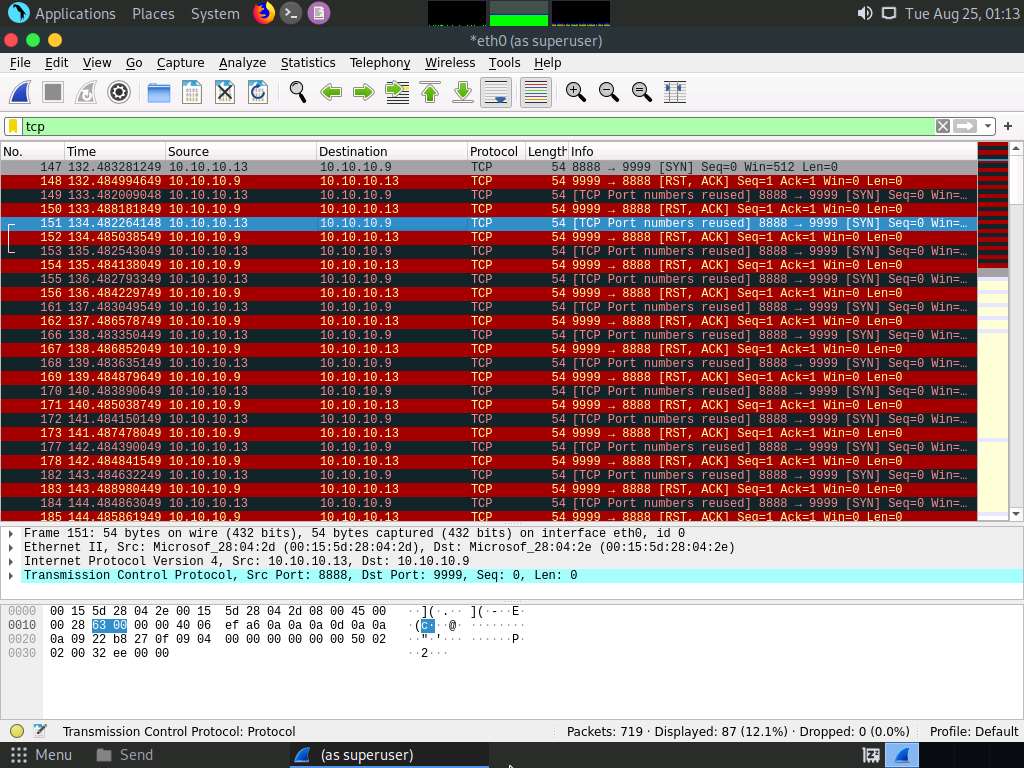Go to specified packet icon
The width and height of the screenshot is (1024, 768).
(397, 92)
